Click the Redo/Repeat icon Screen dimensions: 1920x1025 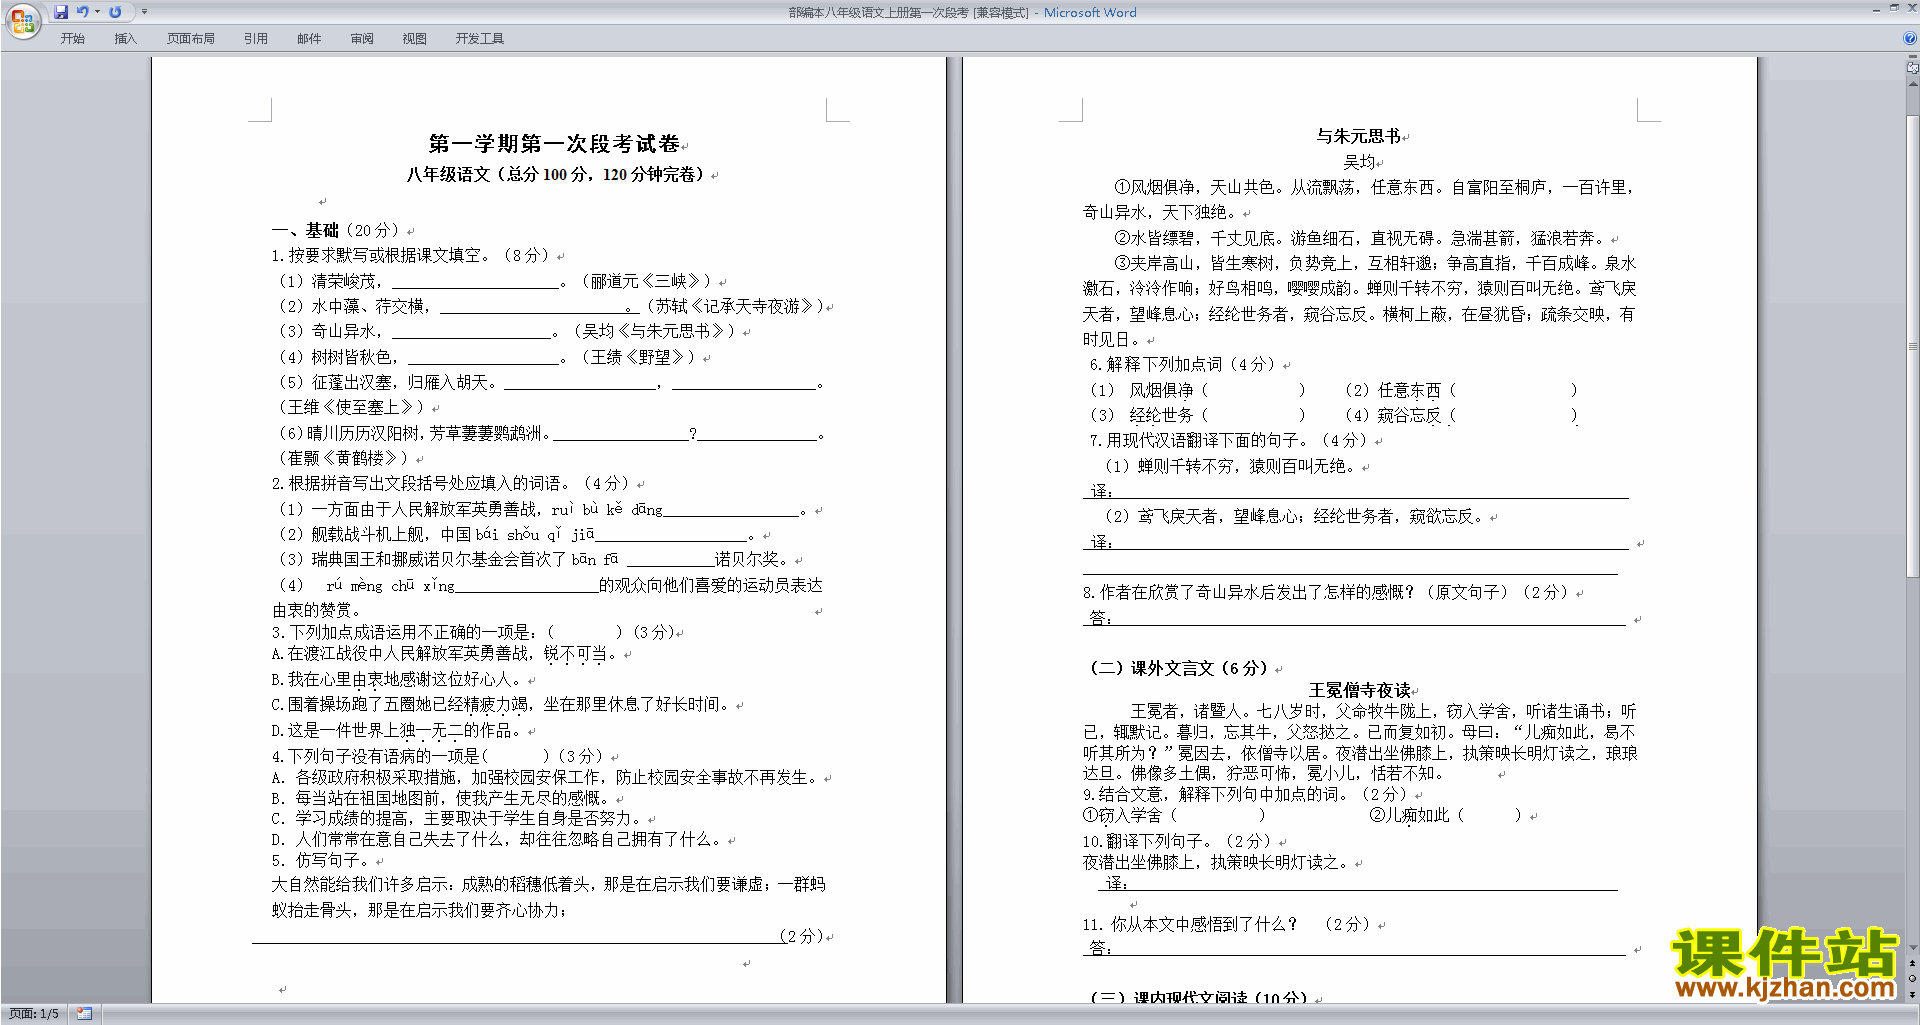click(x=115, y=12)
